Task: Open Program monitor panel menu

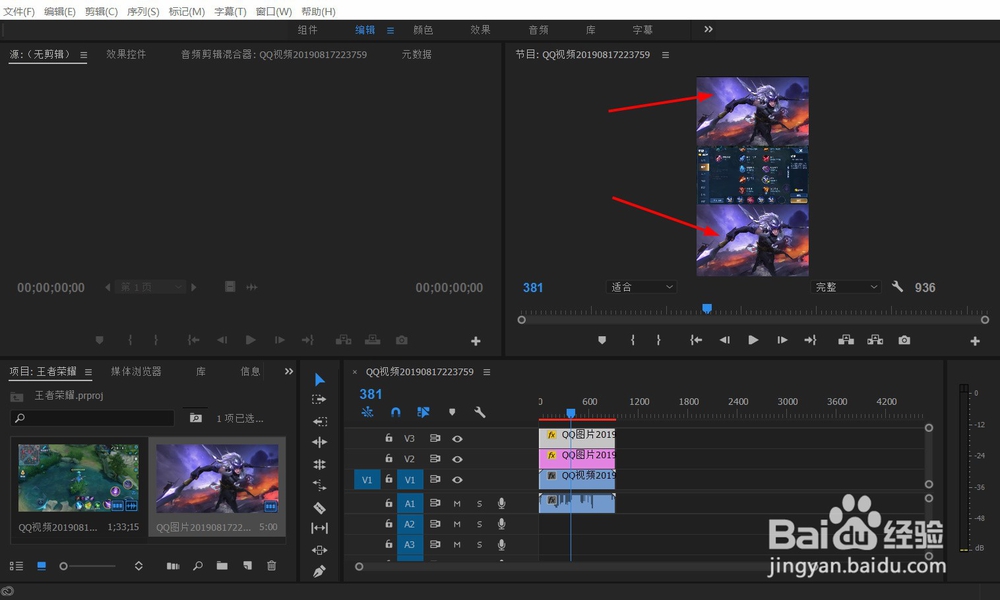Action: click(665, 55)
